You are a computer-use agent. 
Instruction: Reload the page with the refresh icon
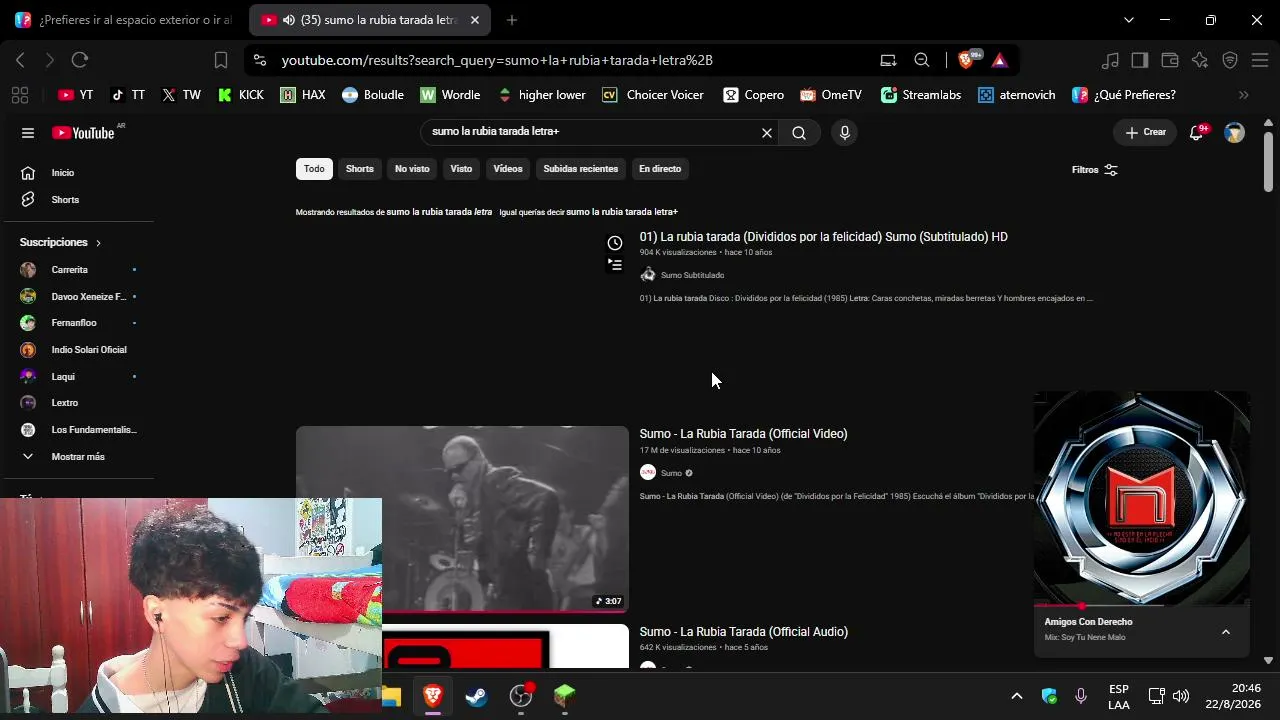click(80, 60)
